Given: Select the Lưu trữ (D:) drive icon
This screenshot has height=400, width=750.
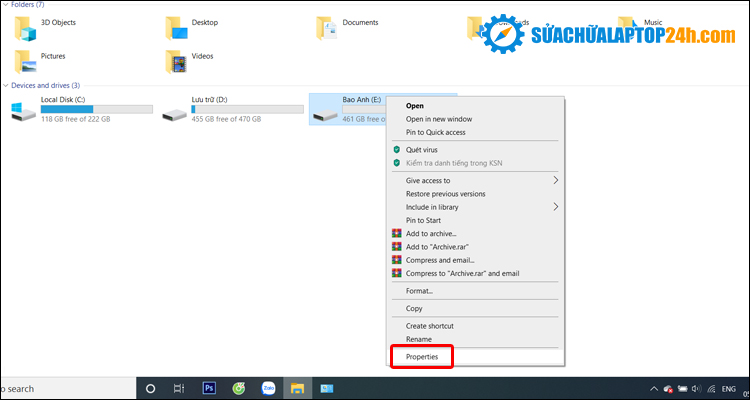Looking at the screenshot, I should (x=174, y=111).
